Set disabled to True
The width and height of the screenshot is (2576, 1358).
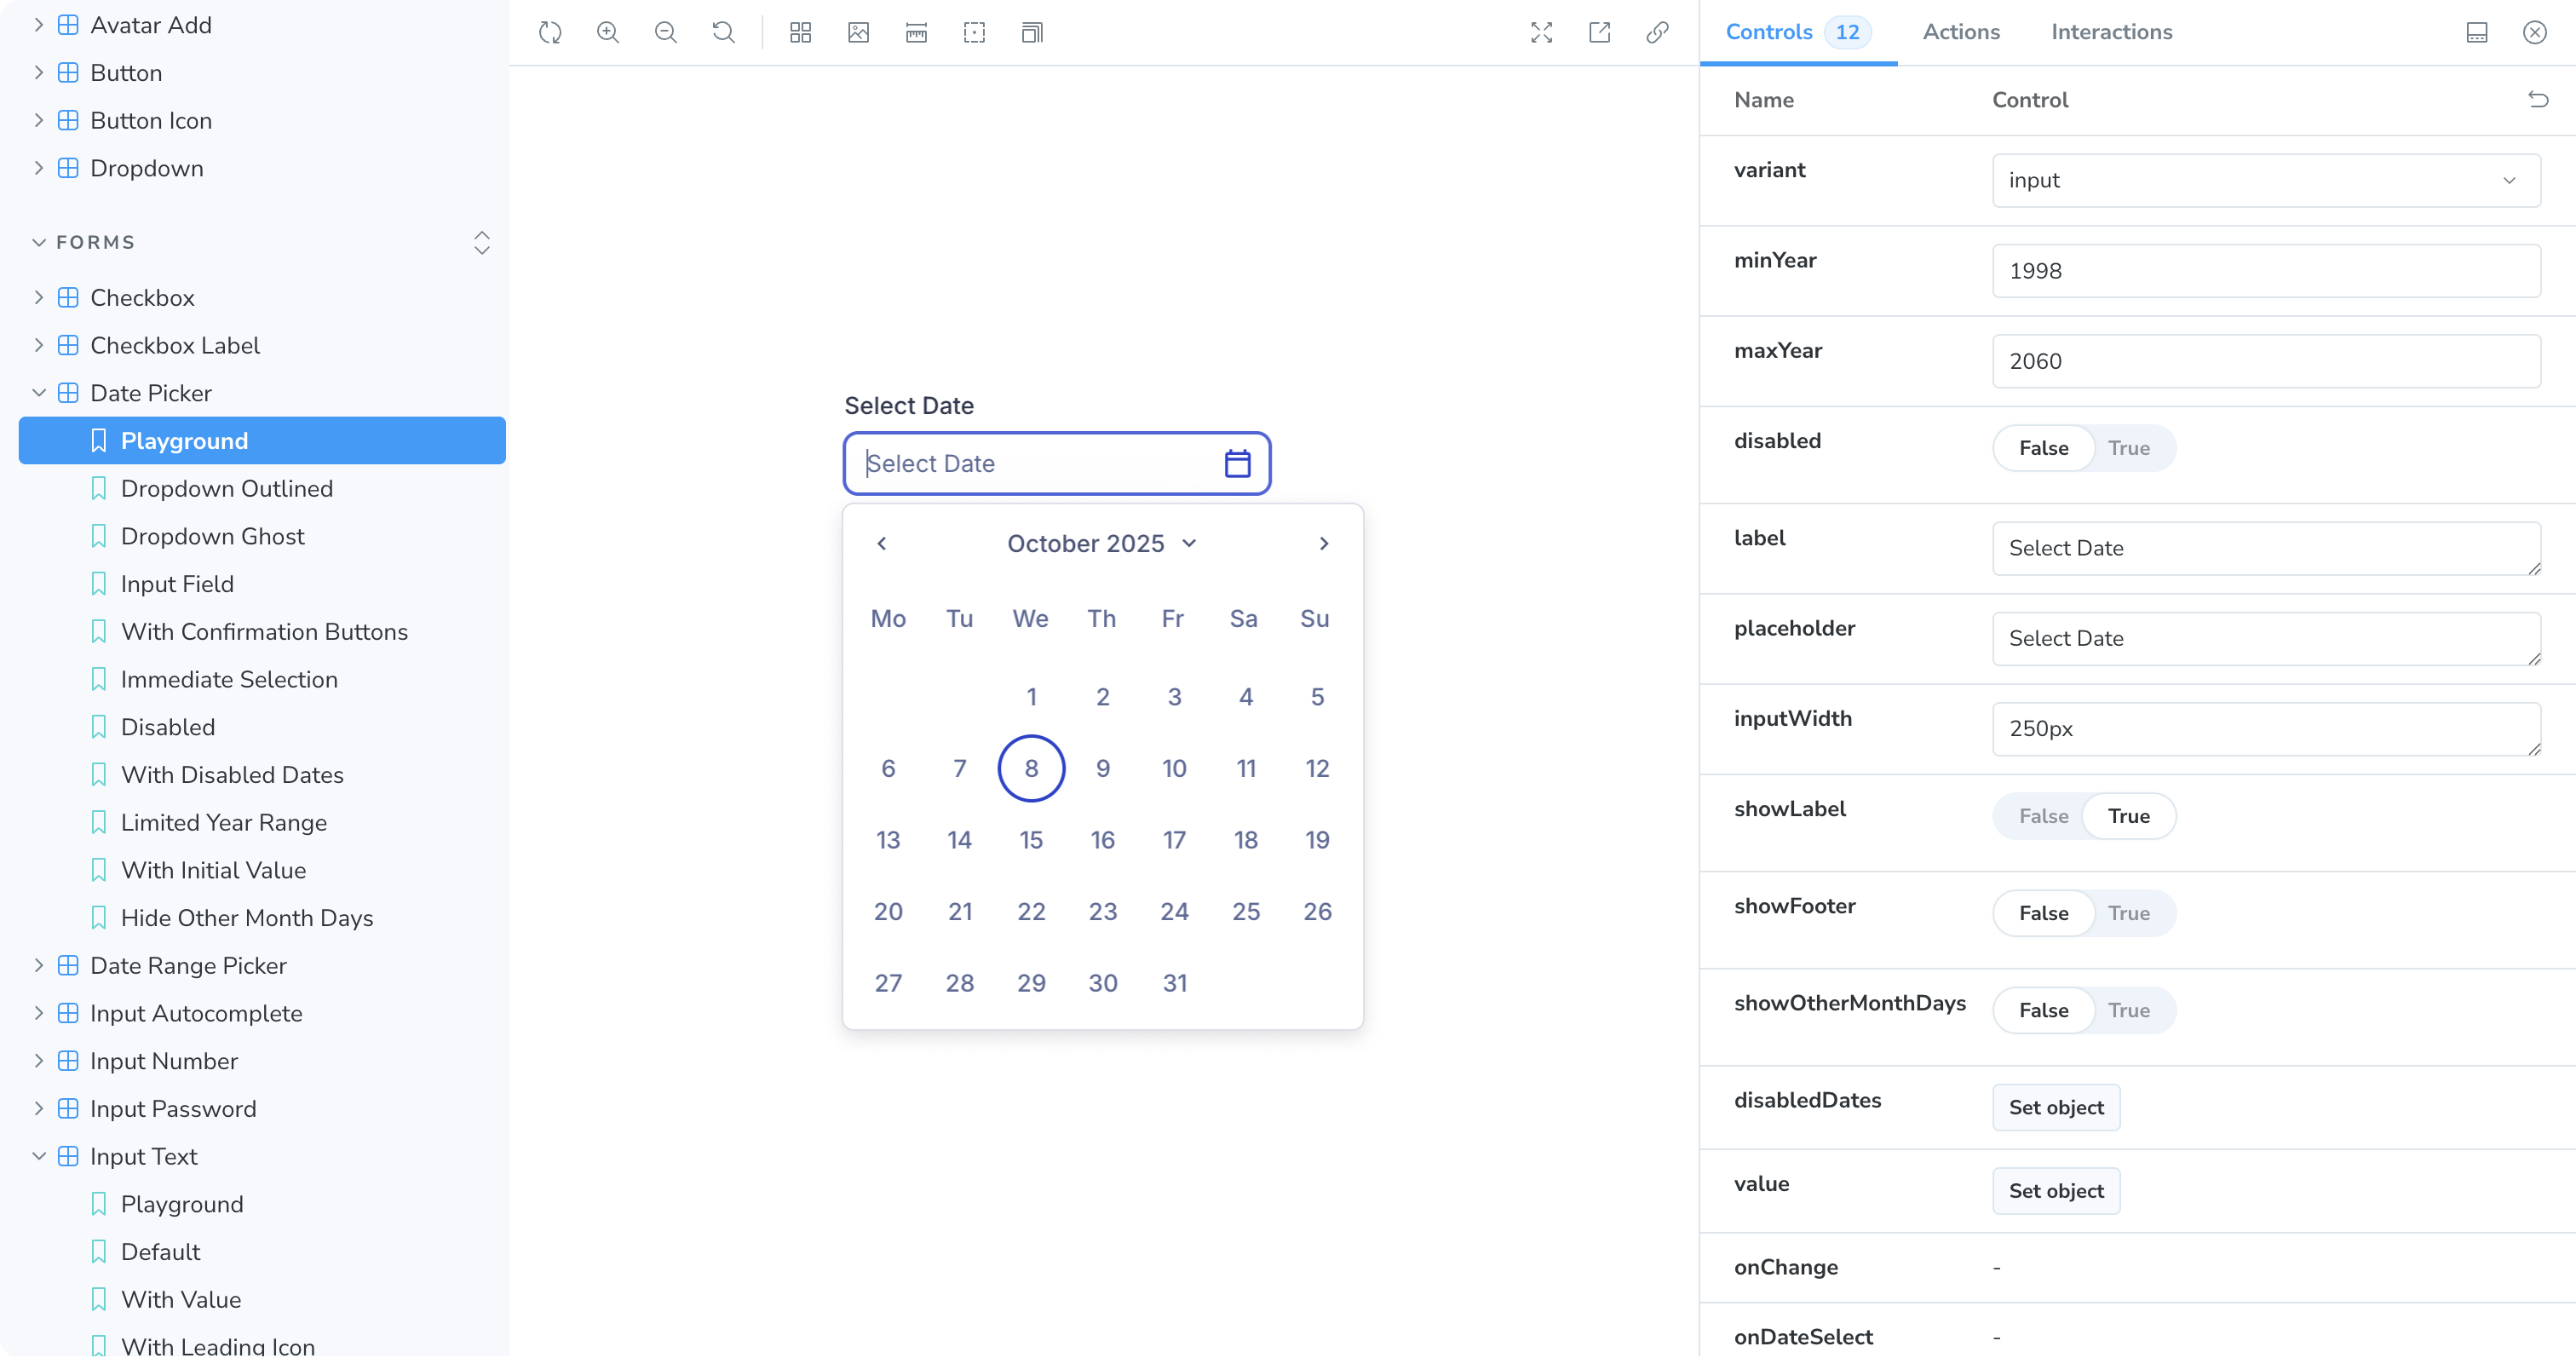coord(2130,447)
